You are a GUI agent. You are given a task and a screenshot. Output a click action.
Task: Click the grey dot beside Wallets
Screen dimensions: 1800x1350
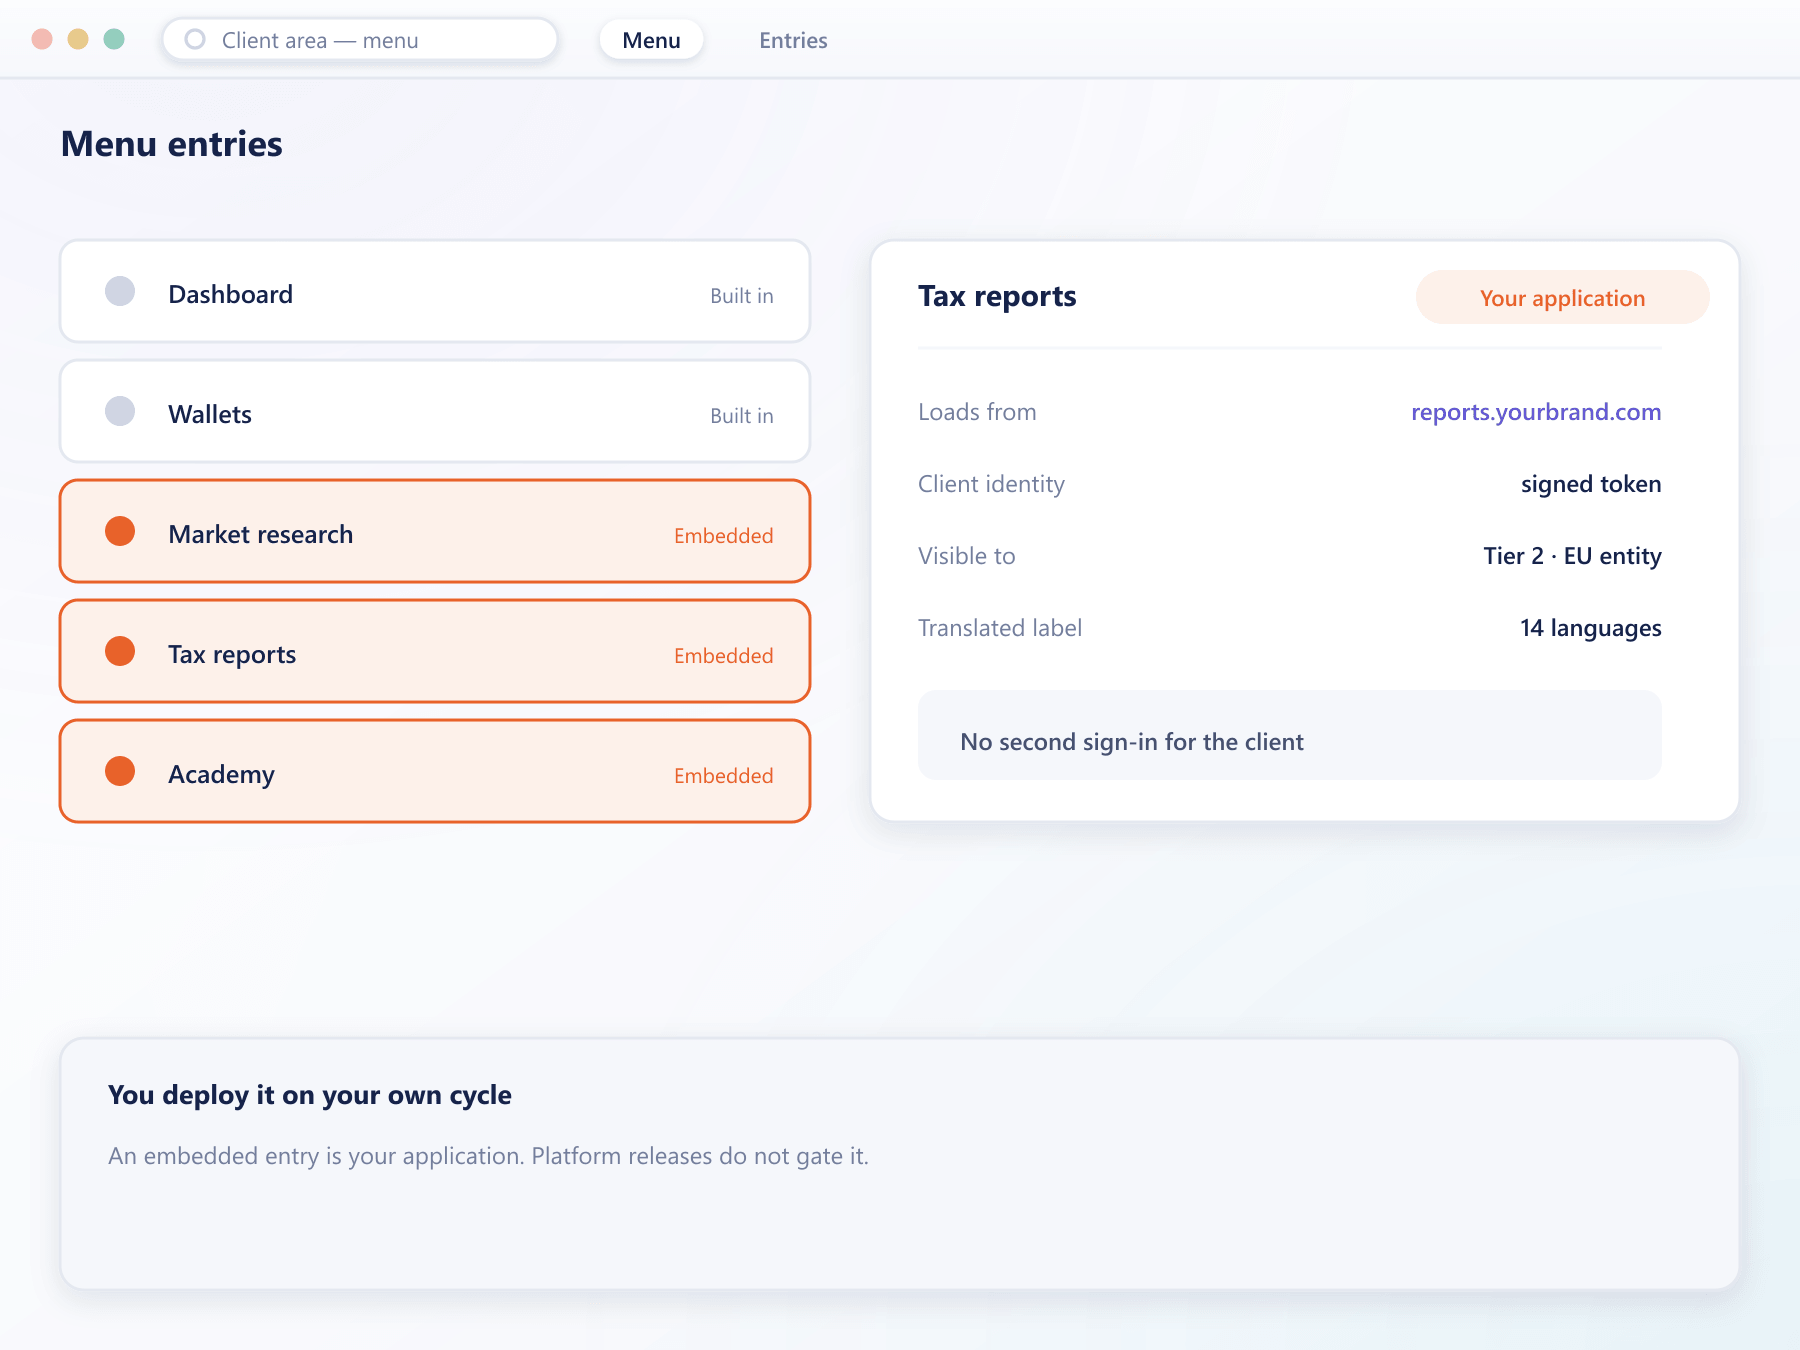pyautogui.click(x=120, y=411)
